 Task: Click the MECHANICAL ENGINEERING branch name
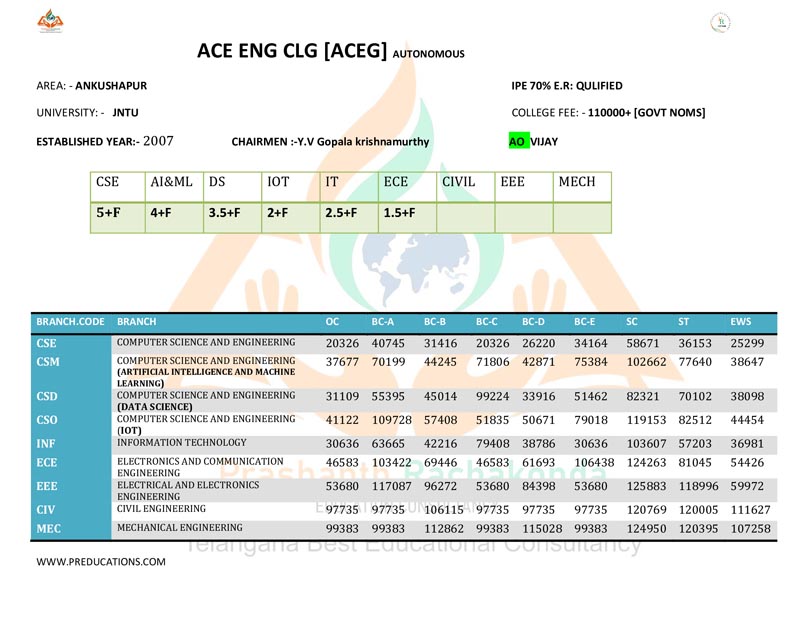point(180,528)
